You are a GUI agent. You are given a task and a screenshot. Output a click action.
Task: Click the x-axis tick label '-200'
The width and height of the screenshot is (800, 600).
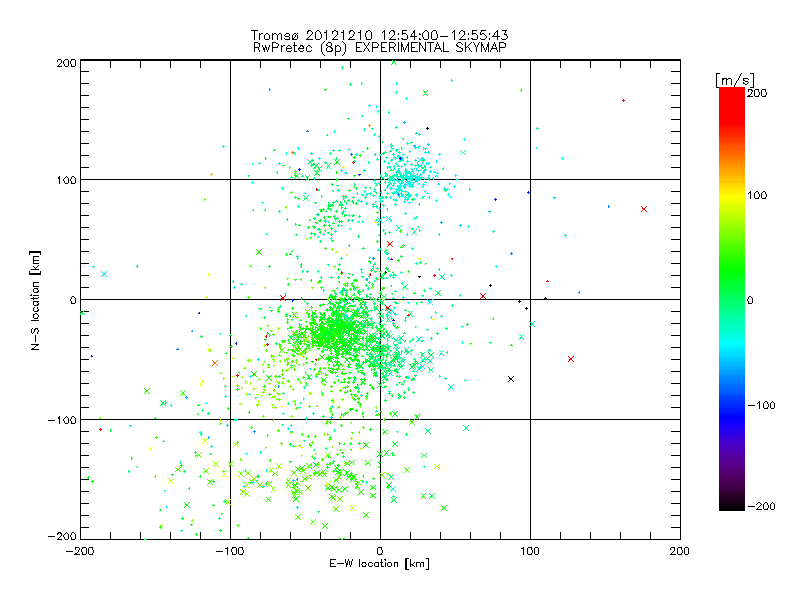(x=80, y=551)
